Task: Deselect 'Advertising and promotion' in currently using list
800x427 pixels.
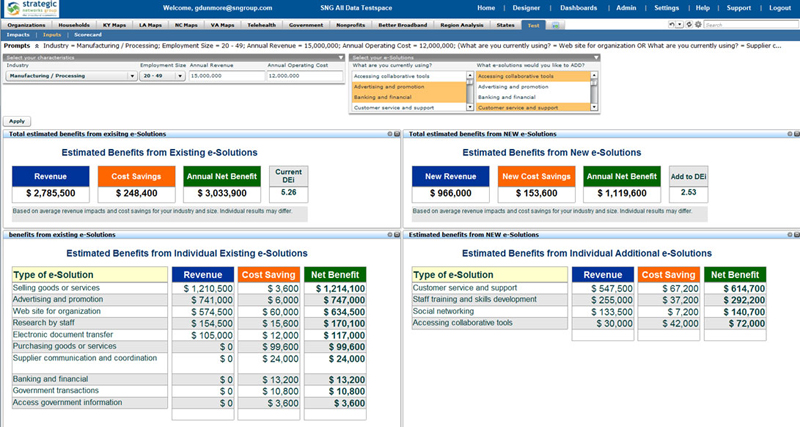Action: click(x=409, y=87)
